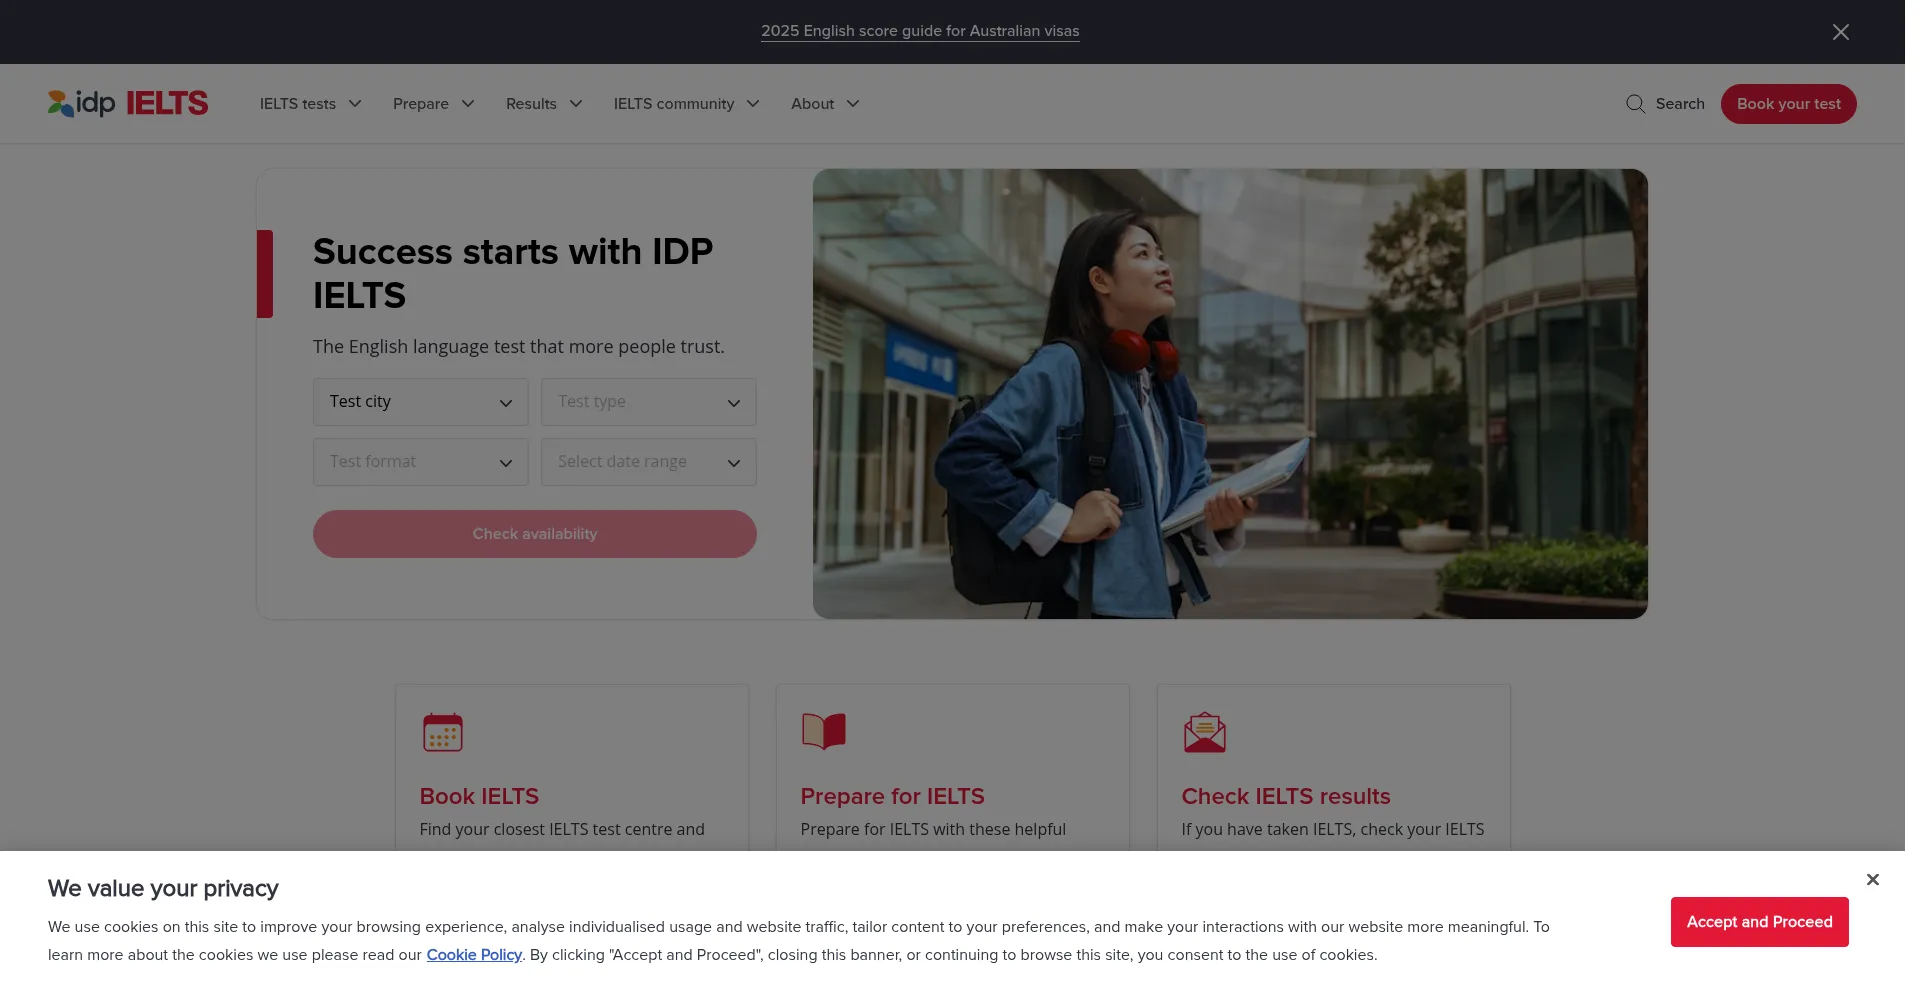1920x993 pixels.
Task: Expand the About menu
Action: (x=824, y=104)
